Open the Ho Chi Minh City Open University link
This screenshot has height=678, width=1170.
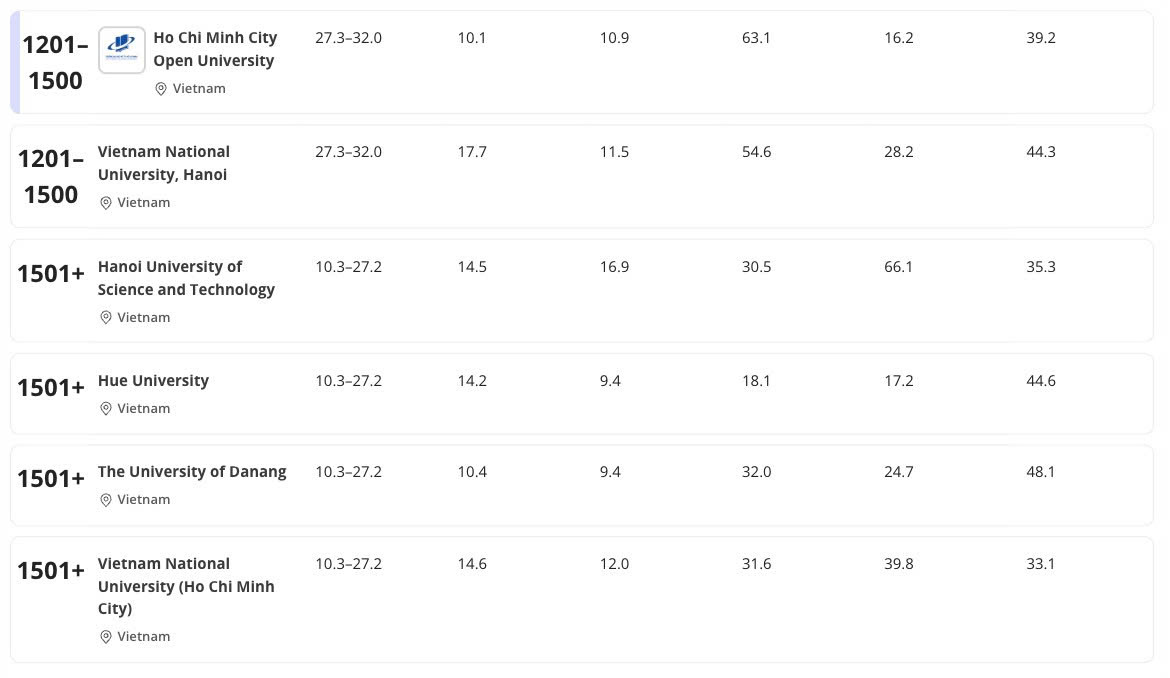(x=215, y=49)
